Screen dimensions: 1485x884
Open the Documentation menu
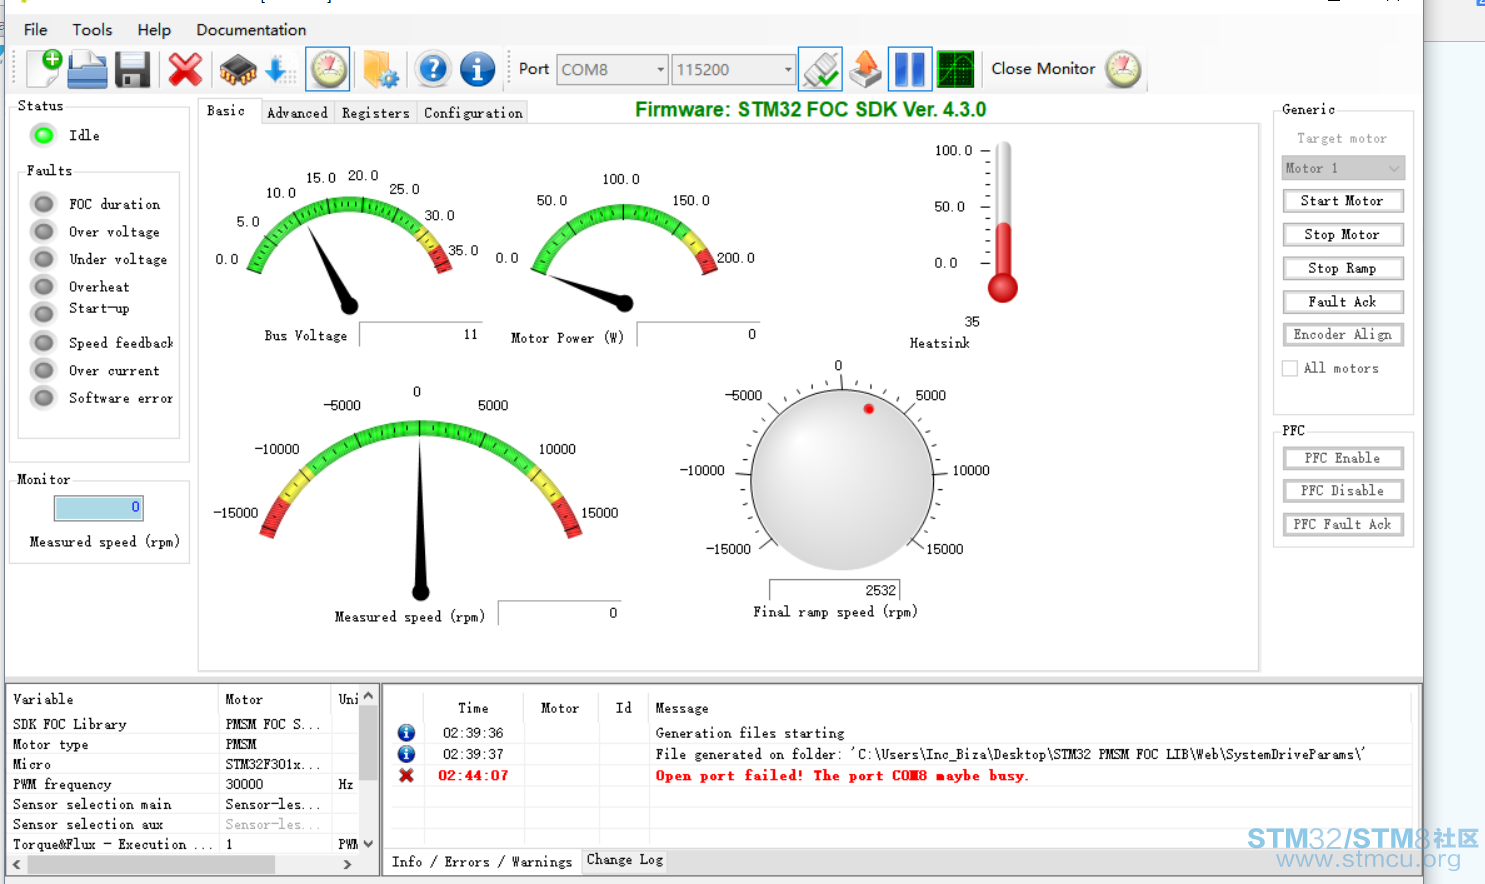pos(251,30)
